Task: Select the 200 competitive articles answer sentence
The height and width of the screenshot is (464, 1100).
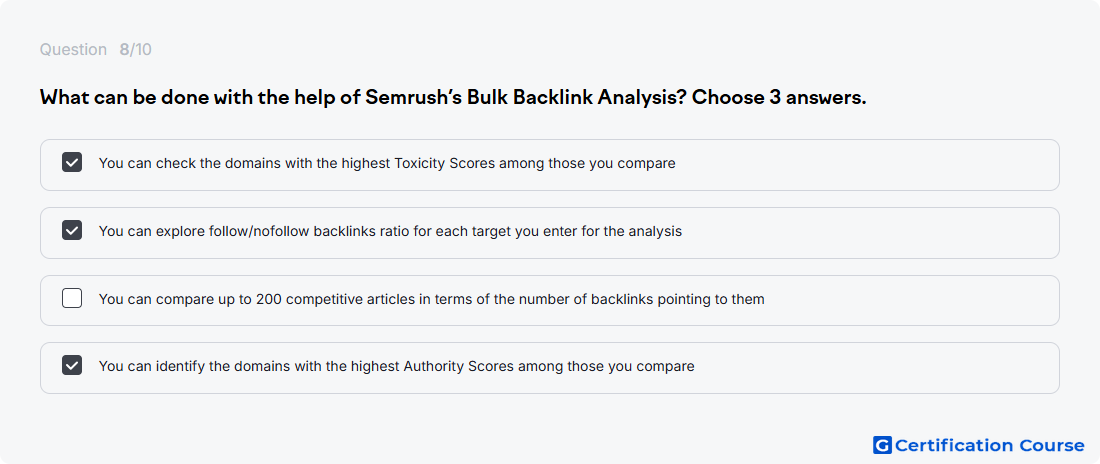Action: (431, 299)
